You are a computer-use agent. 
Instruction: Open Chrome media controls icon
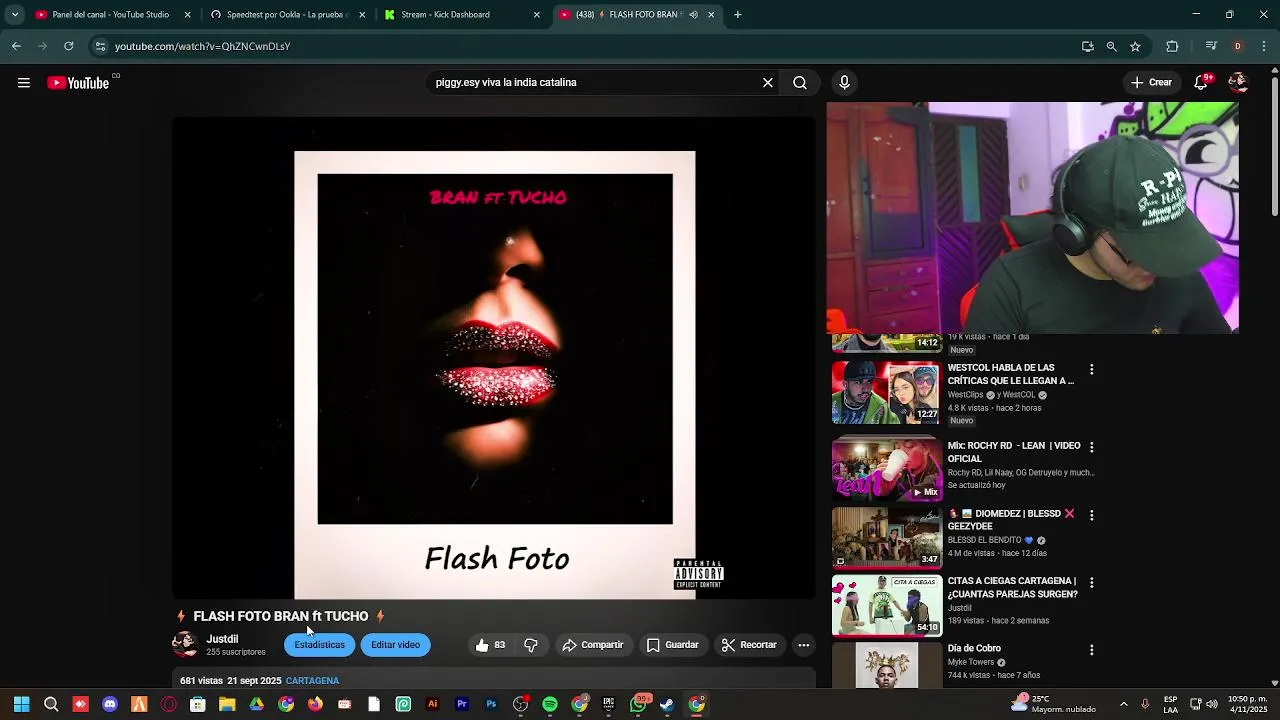tap(1211, 46)
